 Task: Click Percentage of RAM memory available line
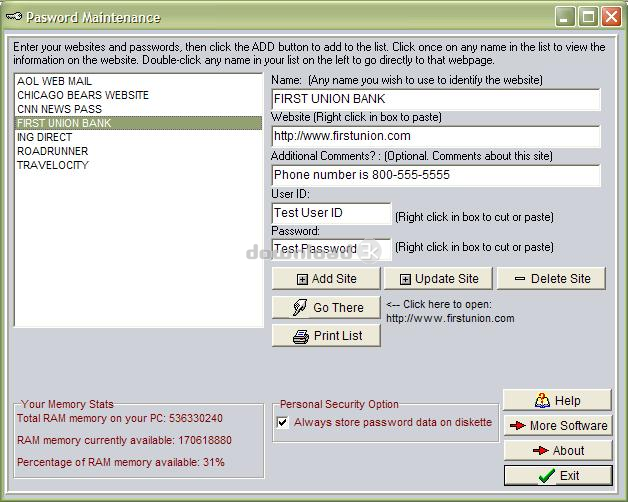point(121,462)
